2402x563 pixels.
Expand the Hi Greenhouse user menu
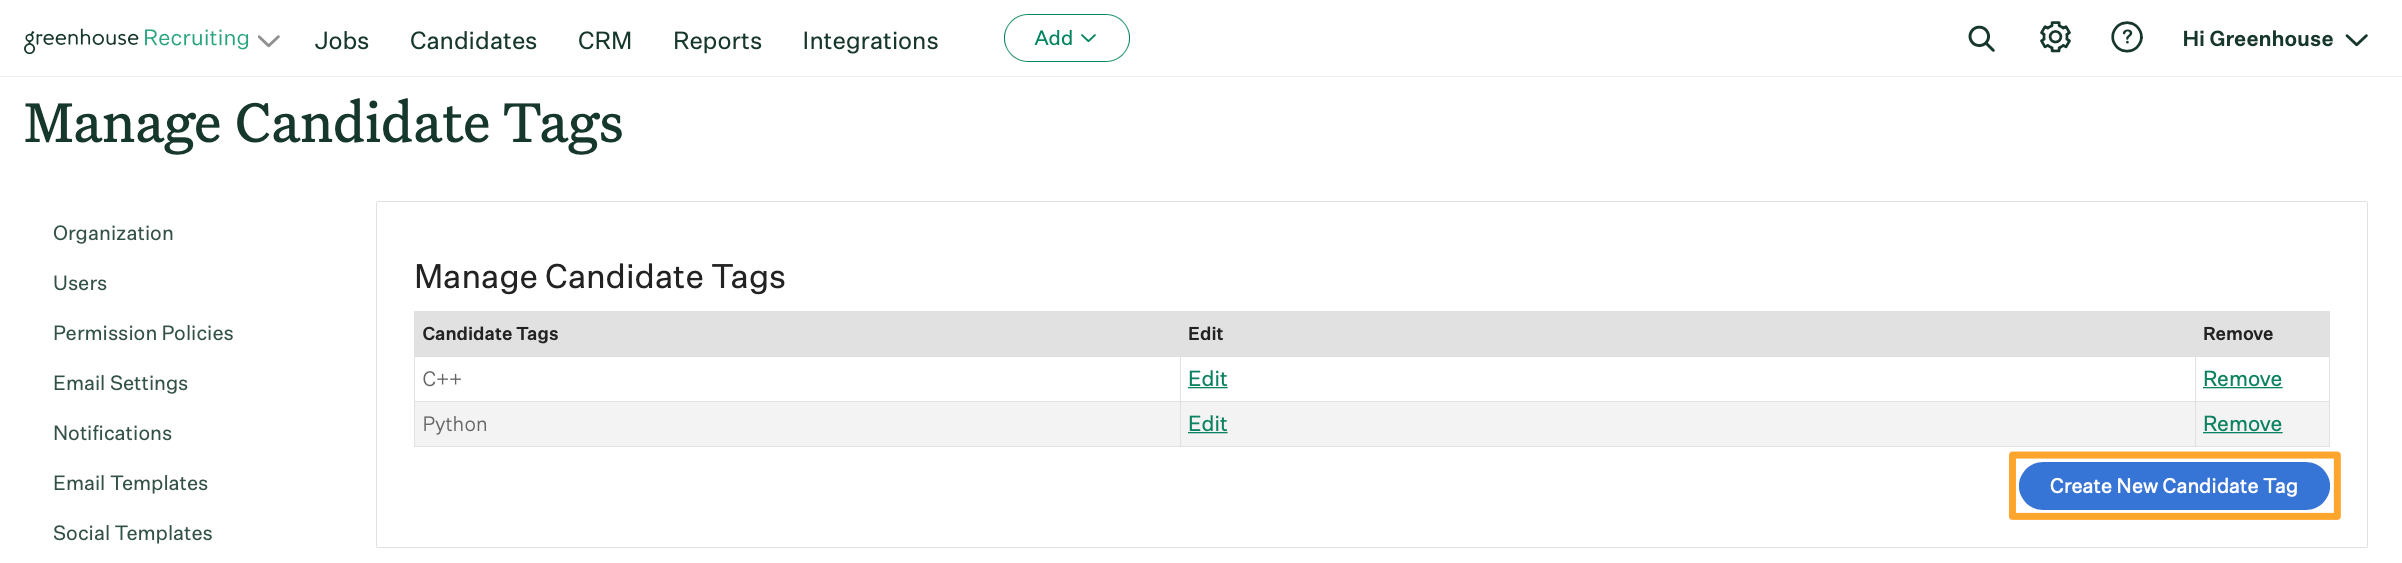tap(2274, 39)
